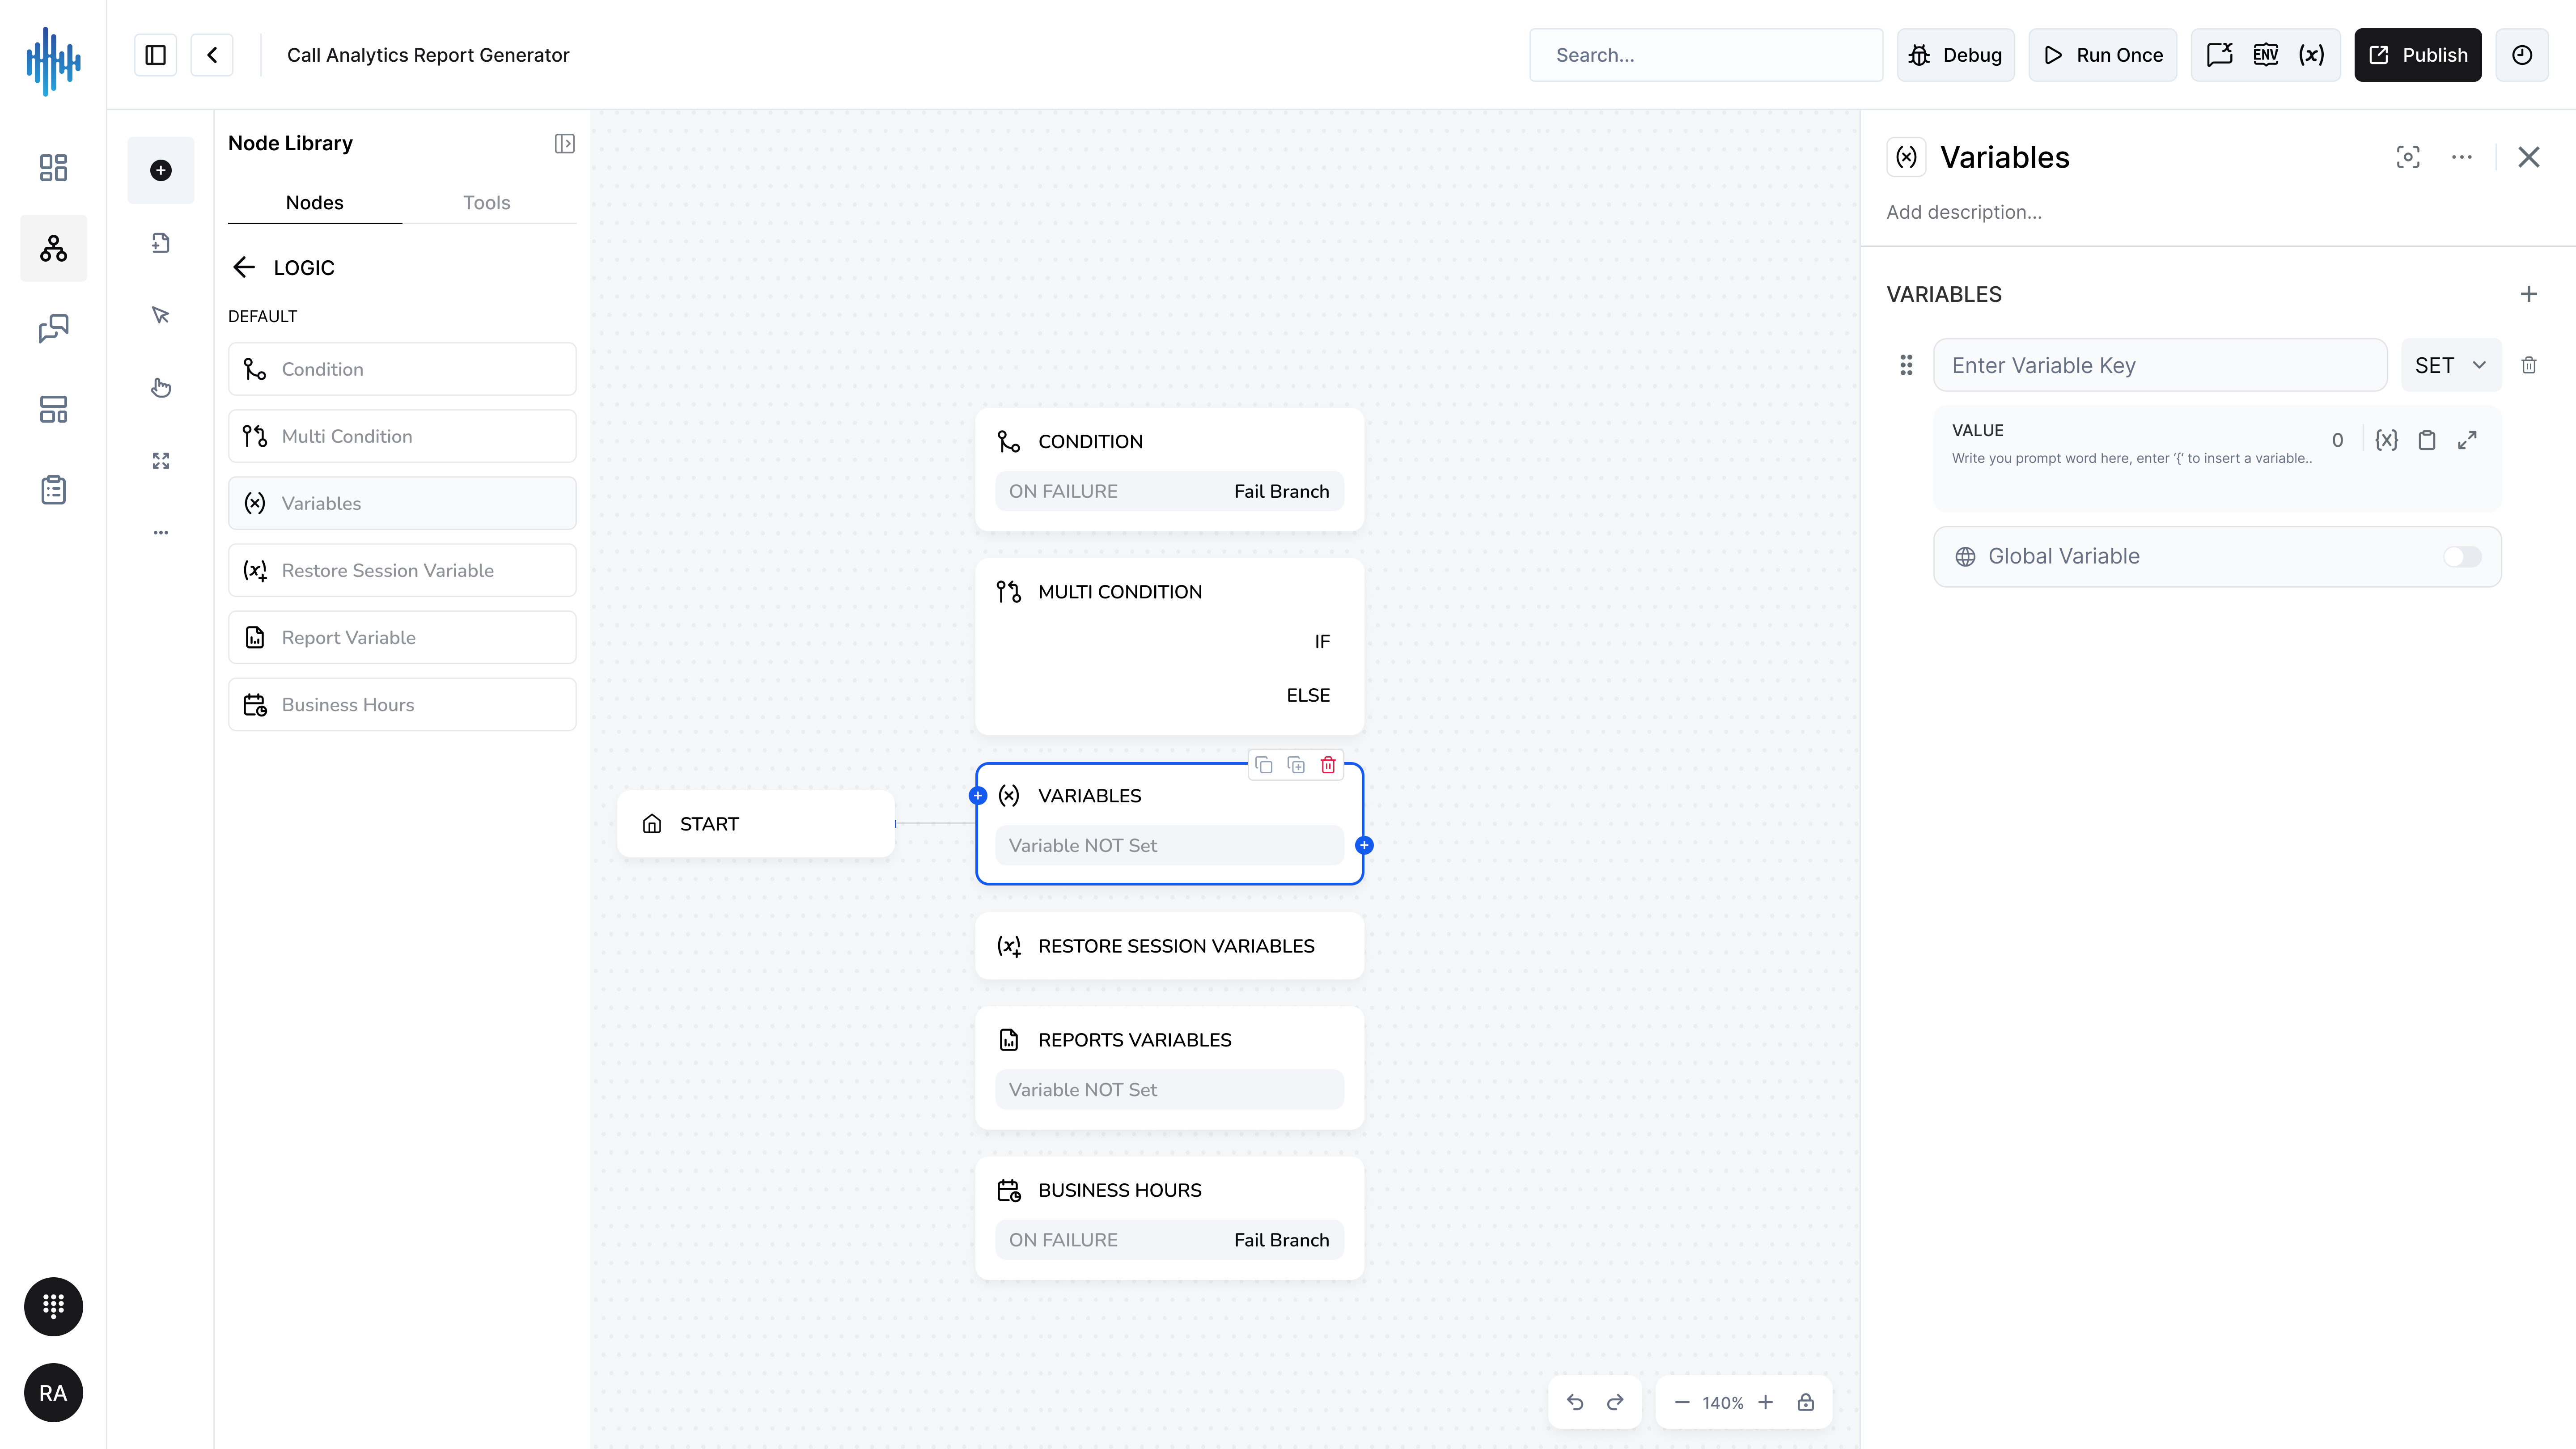The width and height of the screenshot is (2576, 1449).
Task: Select the START node on canvas
Action: tap(756, 824)
